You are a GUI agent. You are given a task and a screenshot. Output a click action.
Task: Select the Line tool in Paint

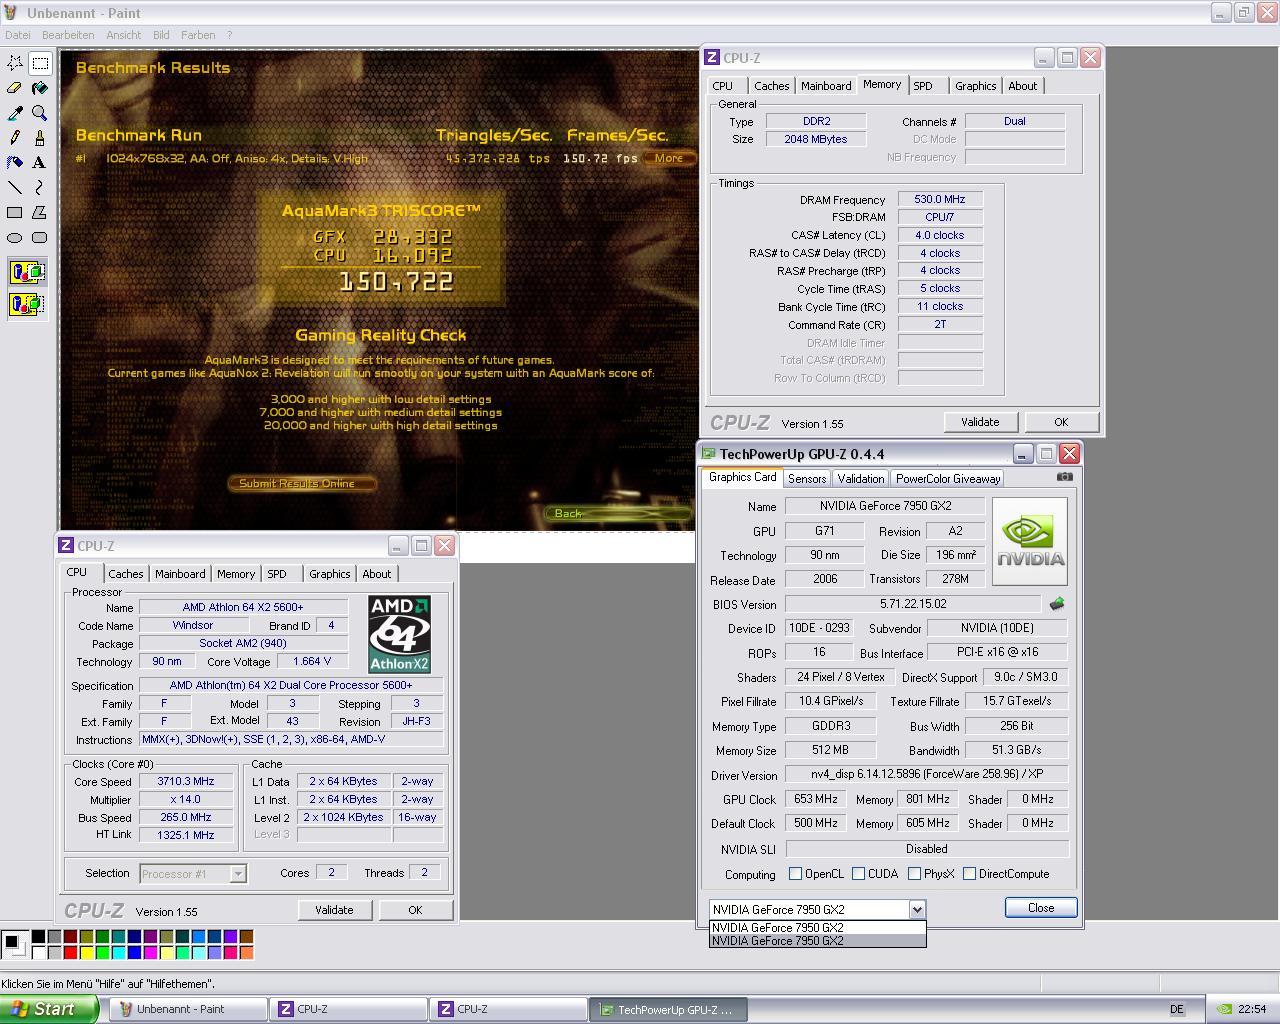tap(15, 187)
